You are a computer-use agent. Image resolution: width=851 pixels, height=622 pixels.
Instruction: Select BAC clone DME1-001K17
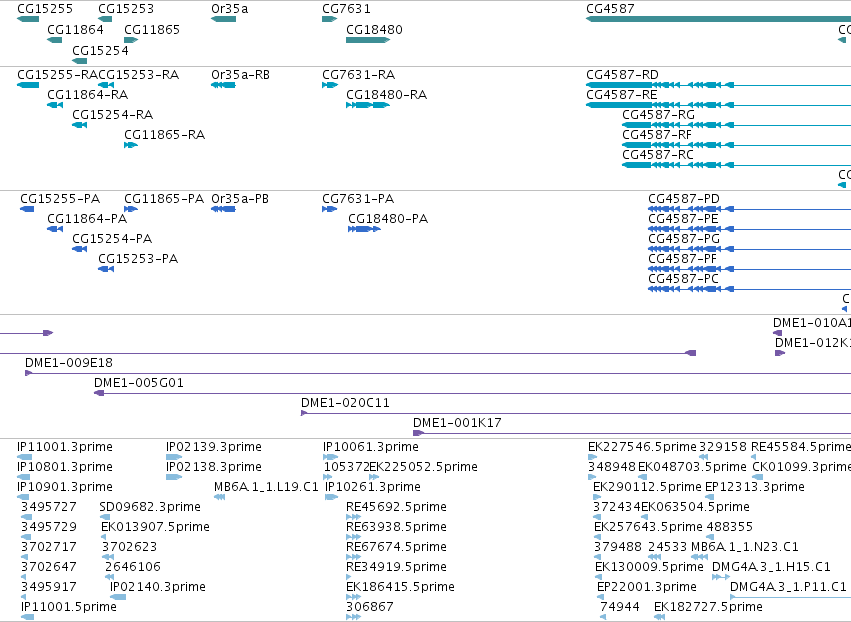(632, 433)
